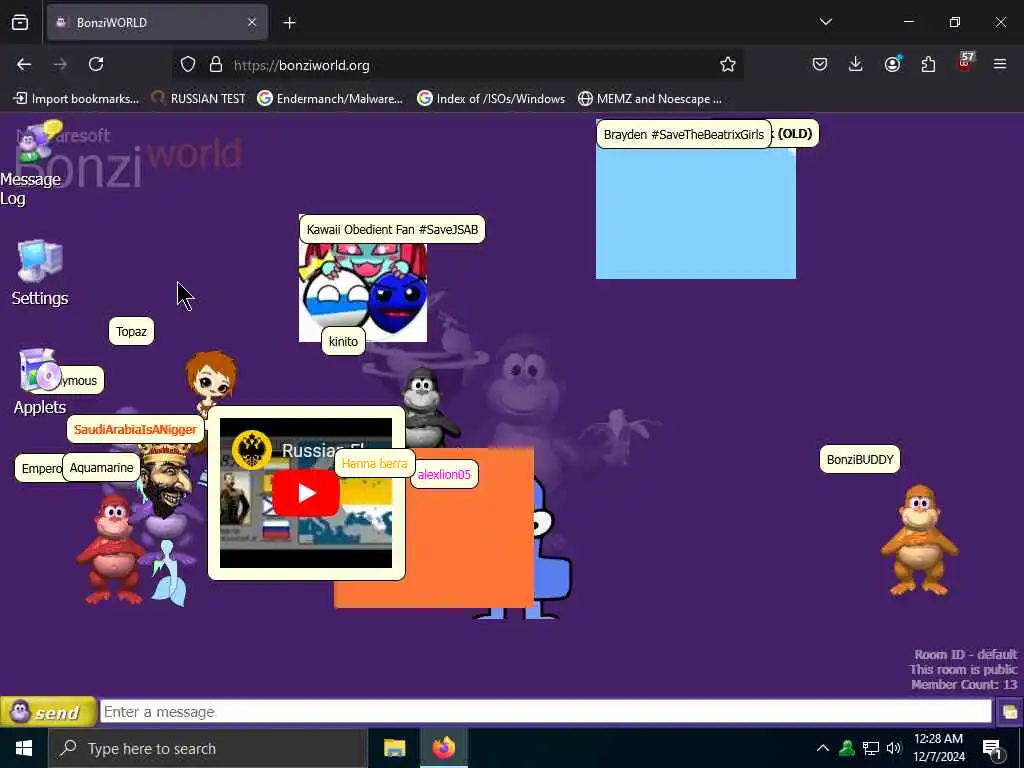
Task: Click the padlock site info icon
Action: (x=216, y=65)
